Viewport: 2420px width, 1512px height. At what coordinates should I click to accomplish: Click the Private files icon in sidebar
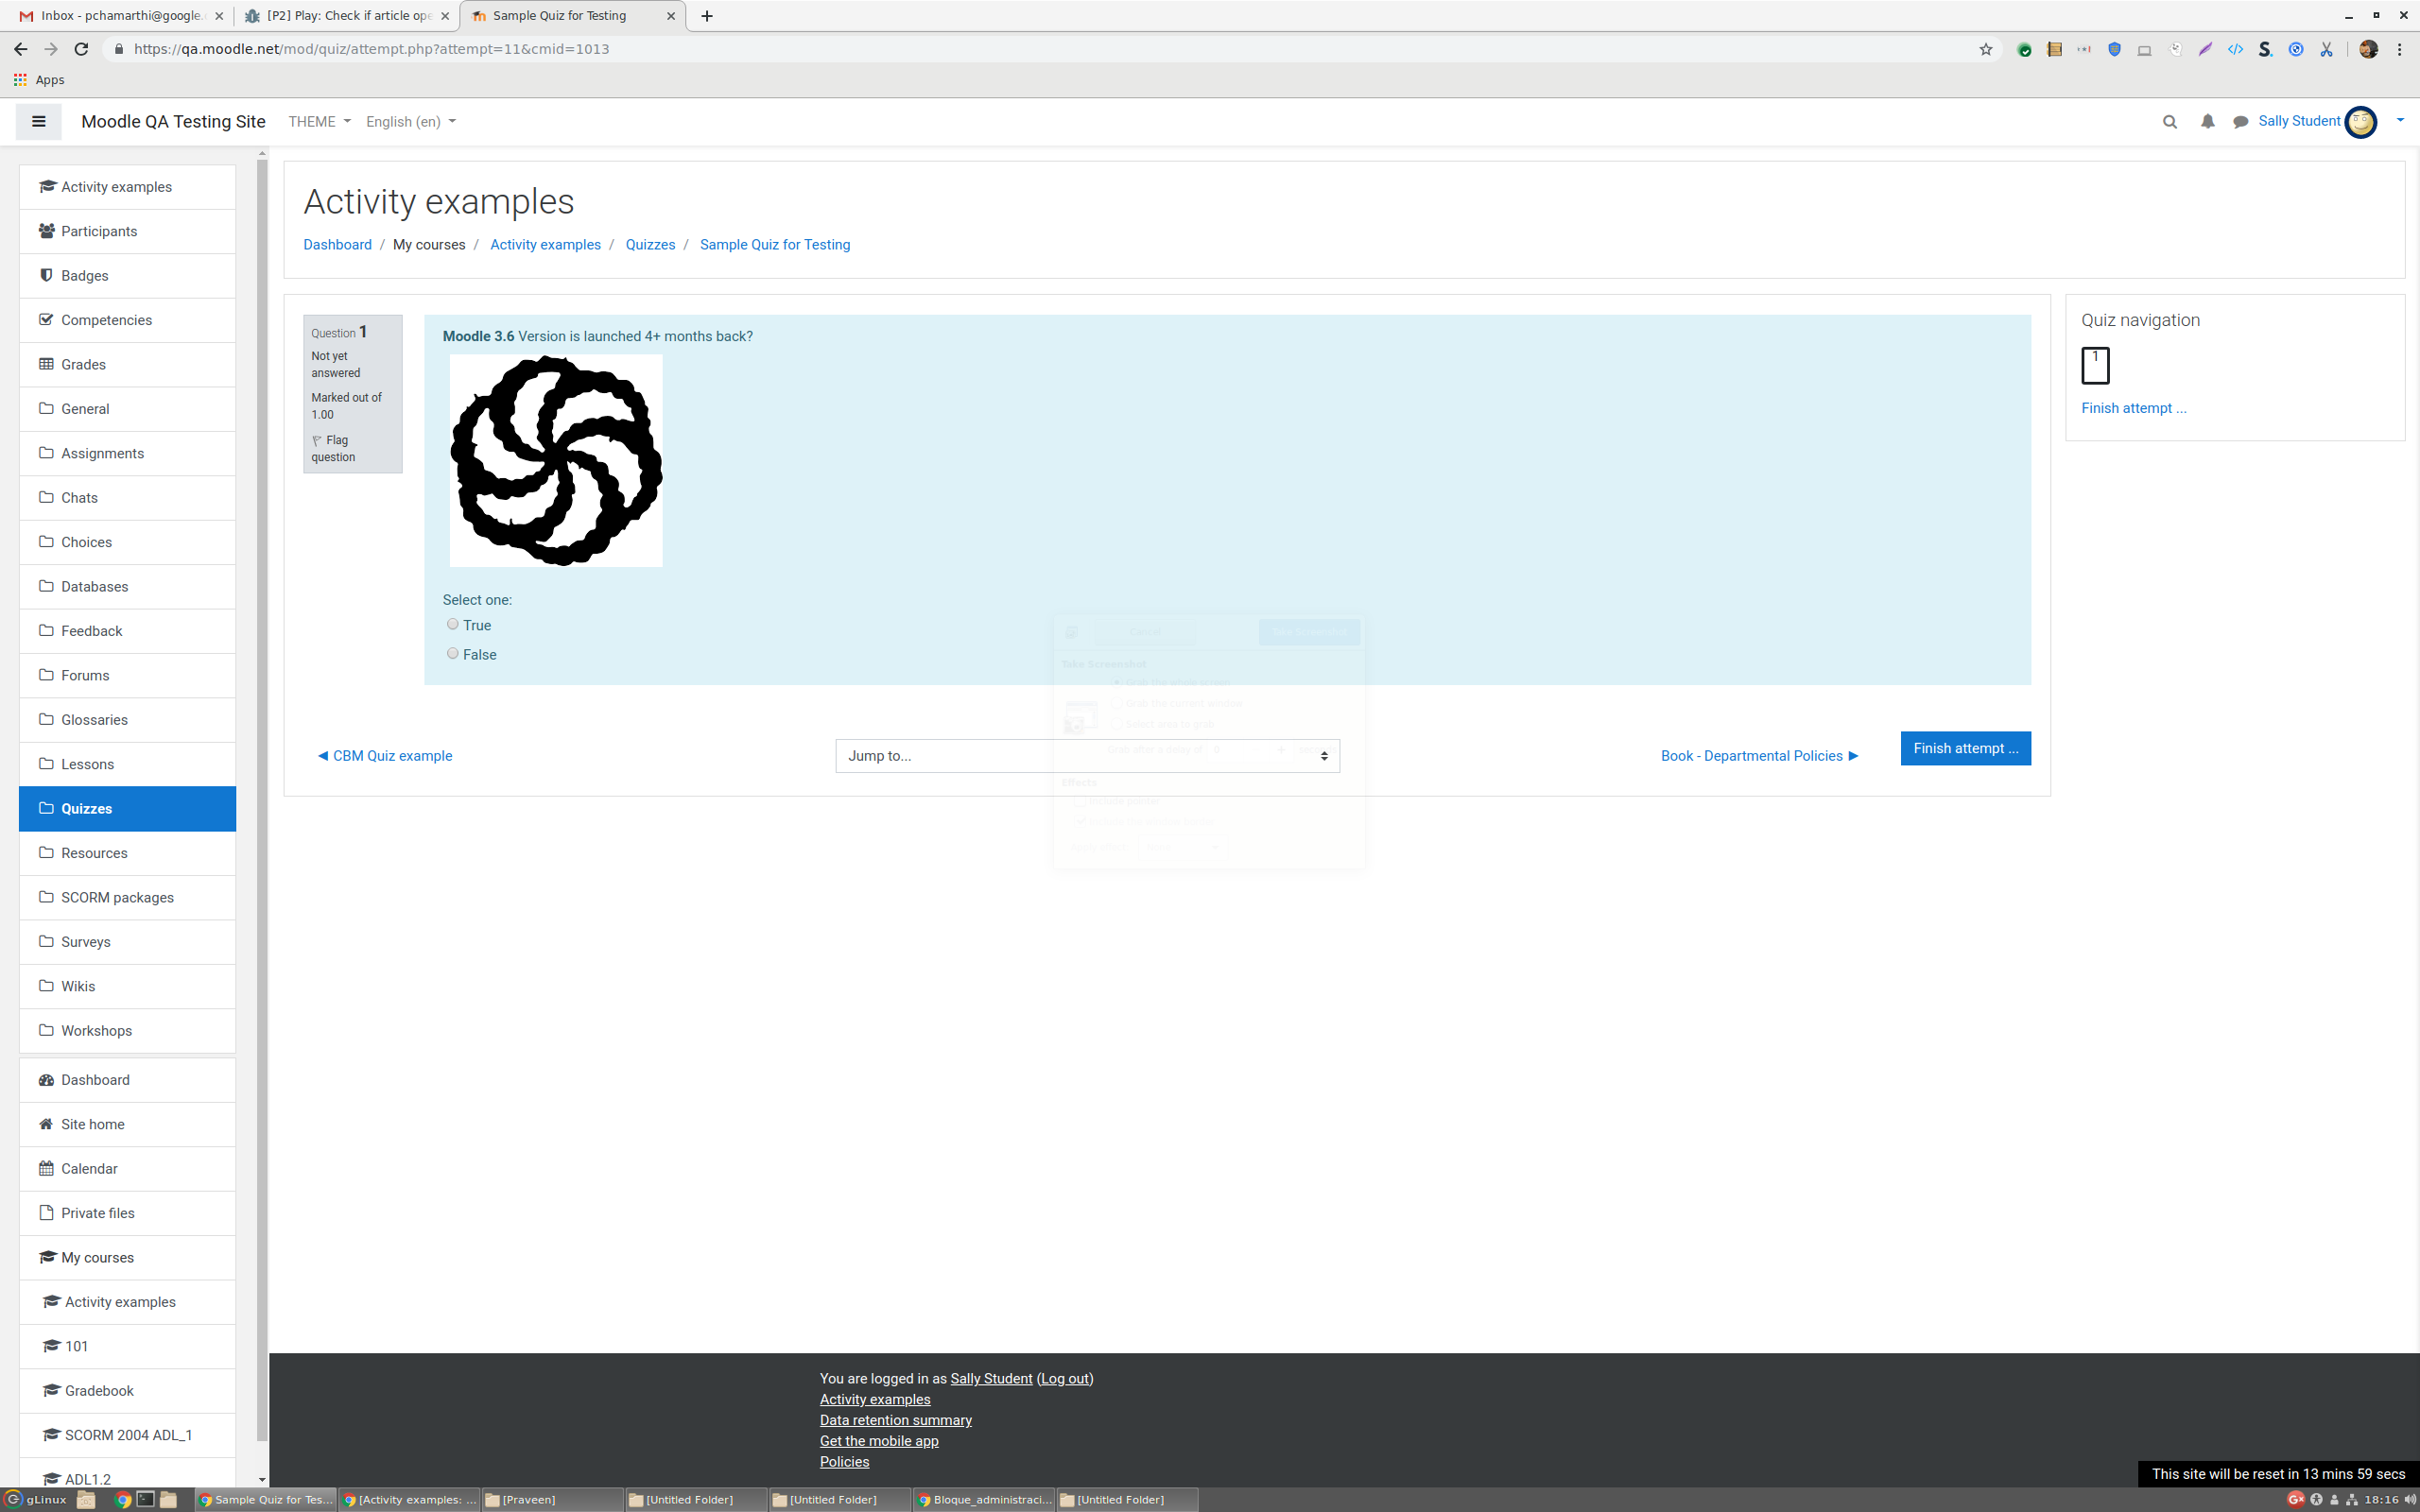46,1213
